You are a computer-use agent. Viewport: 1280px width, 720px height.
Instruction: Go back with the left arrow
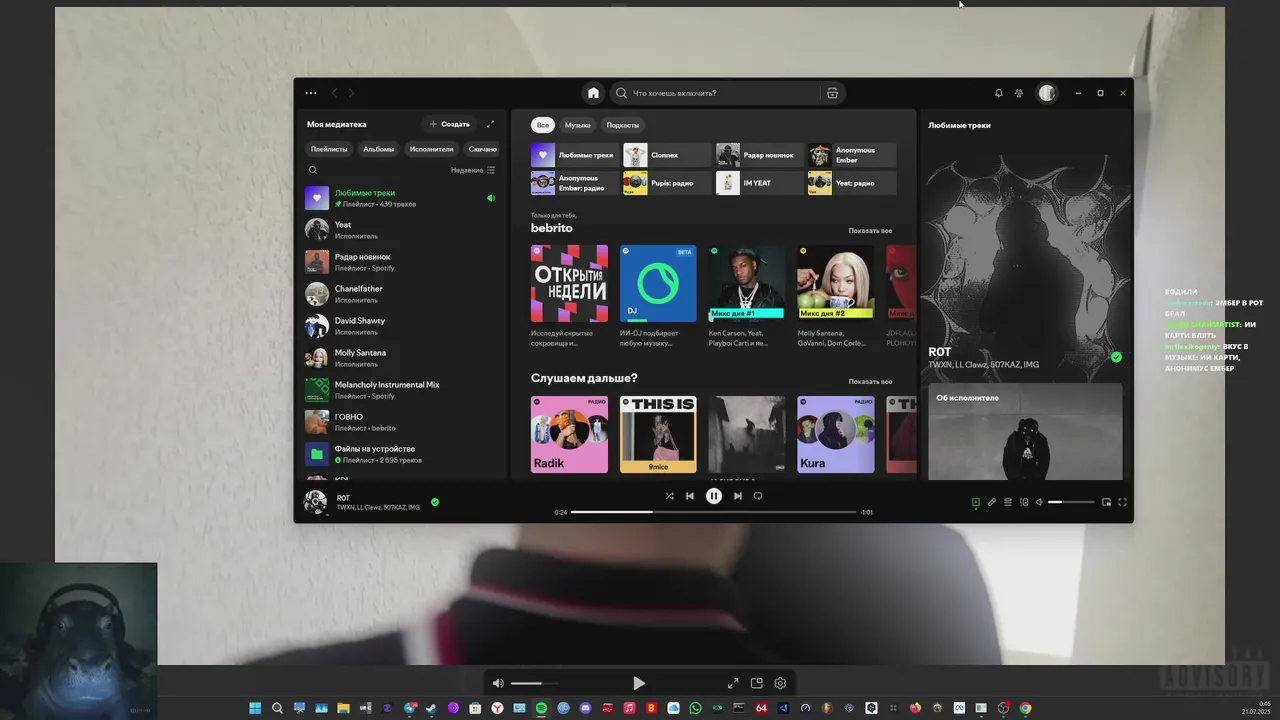coord(334,93)
